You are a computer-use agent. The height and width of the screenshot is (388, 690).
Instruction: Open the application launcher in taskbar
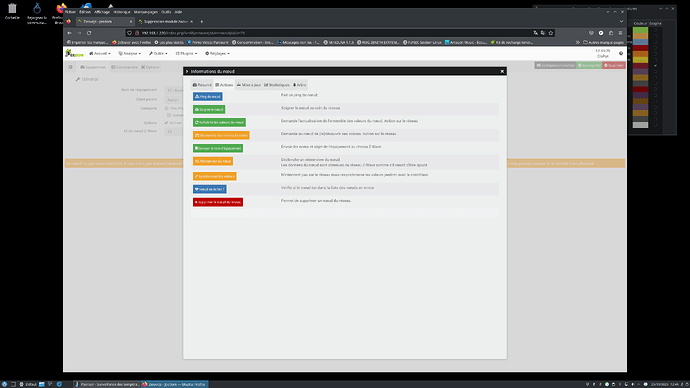4,384
